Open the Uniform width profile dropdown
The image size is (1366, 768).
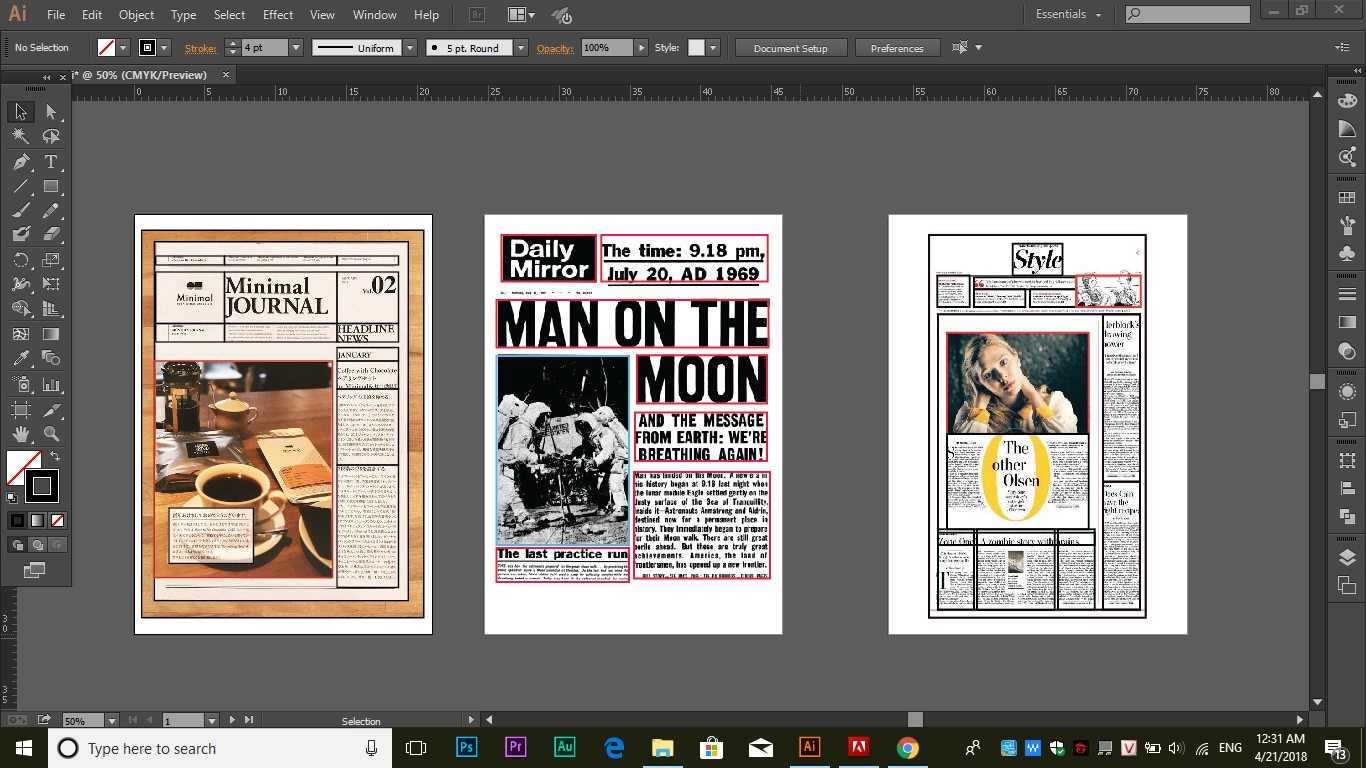coord(410,48)
